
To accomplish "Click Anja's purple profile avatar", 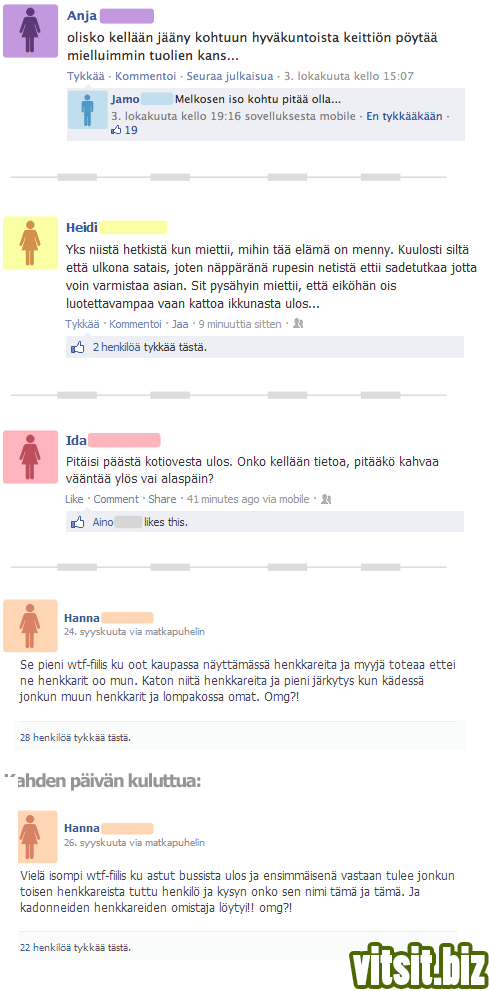I will [30, 32].
